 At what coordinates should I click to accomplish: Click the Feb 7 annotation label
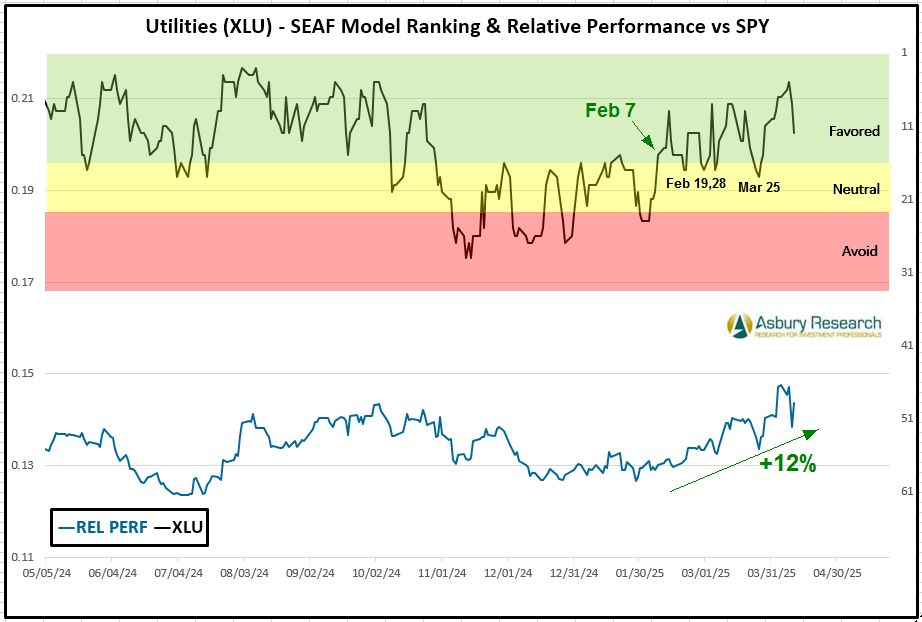pyautogui.click(x=610, y=110)
